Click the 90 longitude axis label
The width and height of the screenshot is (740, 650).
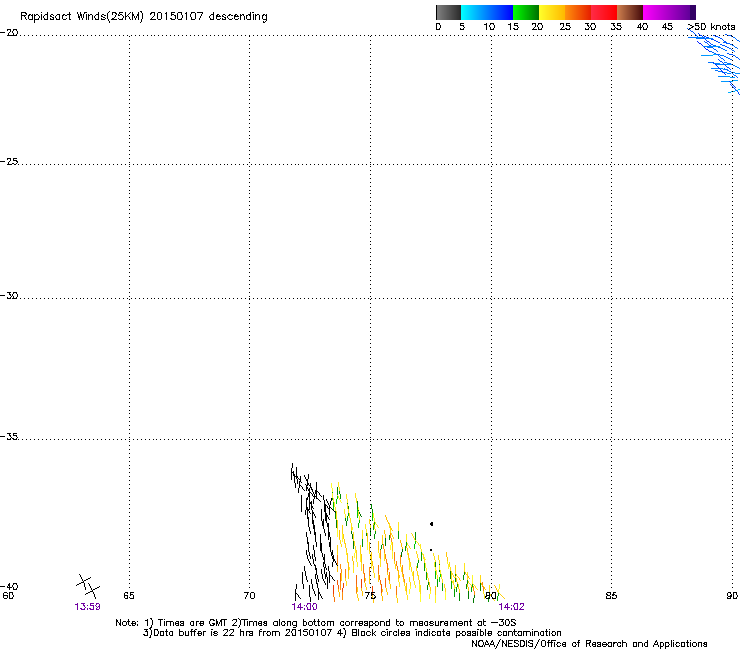(x=732, y=596)
